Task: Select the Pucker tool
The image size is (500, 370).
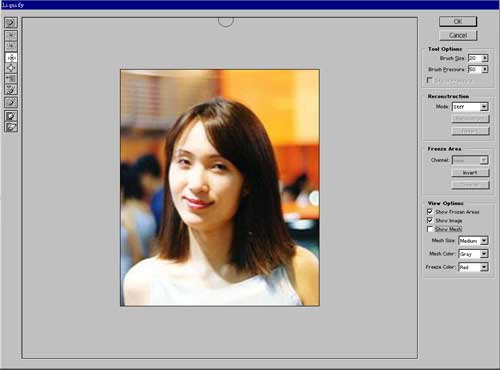Action: tap(11, 57)
